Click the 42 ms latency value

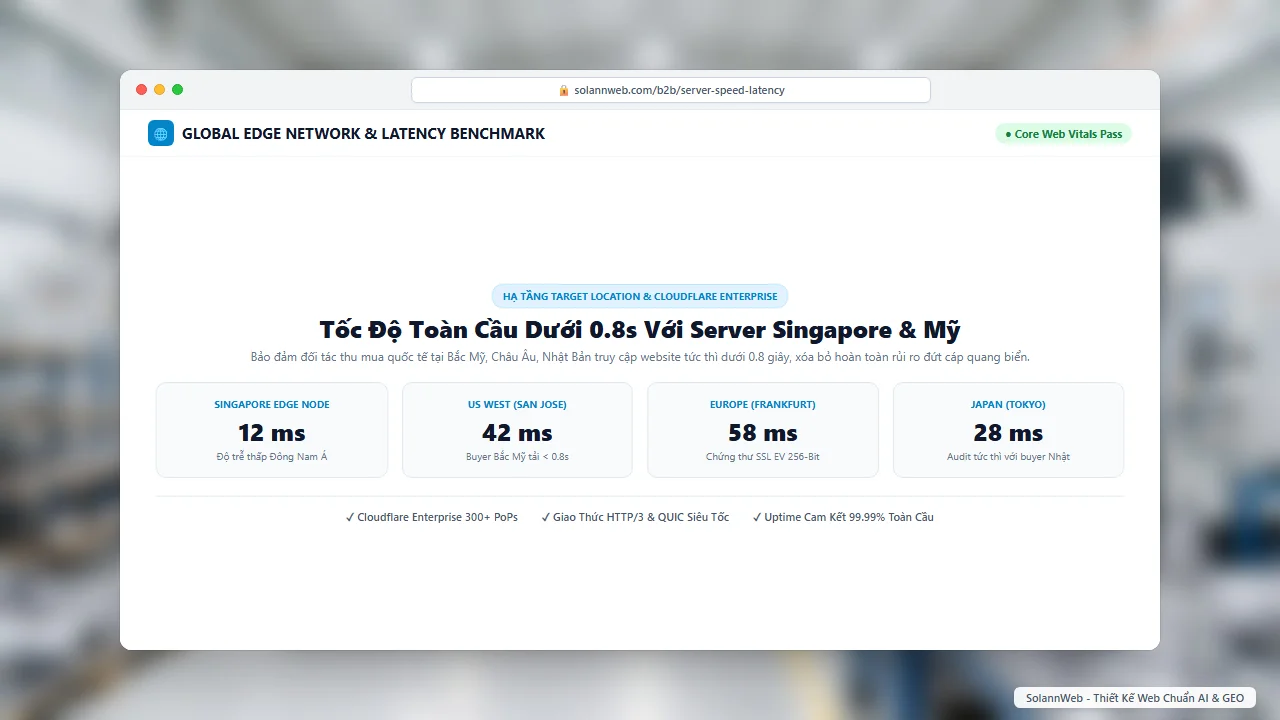tap(517, 433)
